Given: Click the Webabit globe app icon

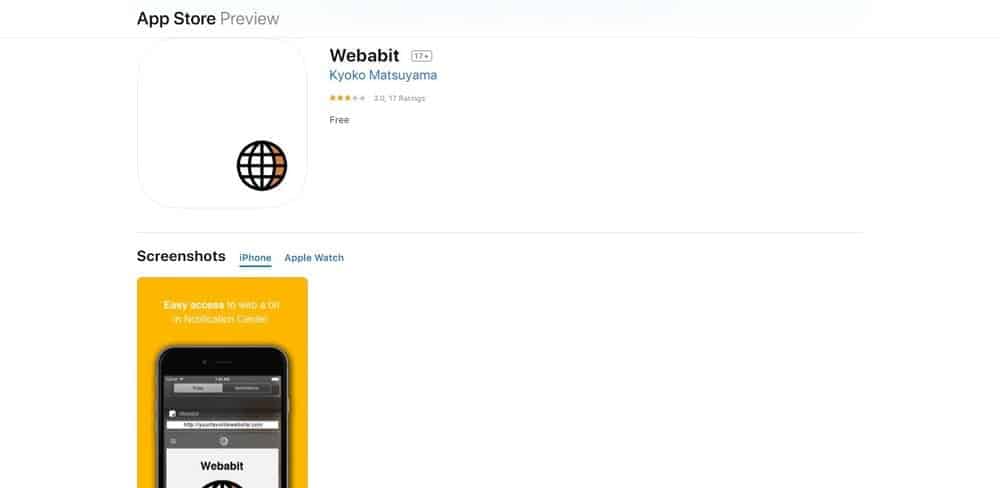Looking at the screenshot, I should (x=222, y=122).
